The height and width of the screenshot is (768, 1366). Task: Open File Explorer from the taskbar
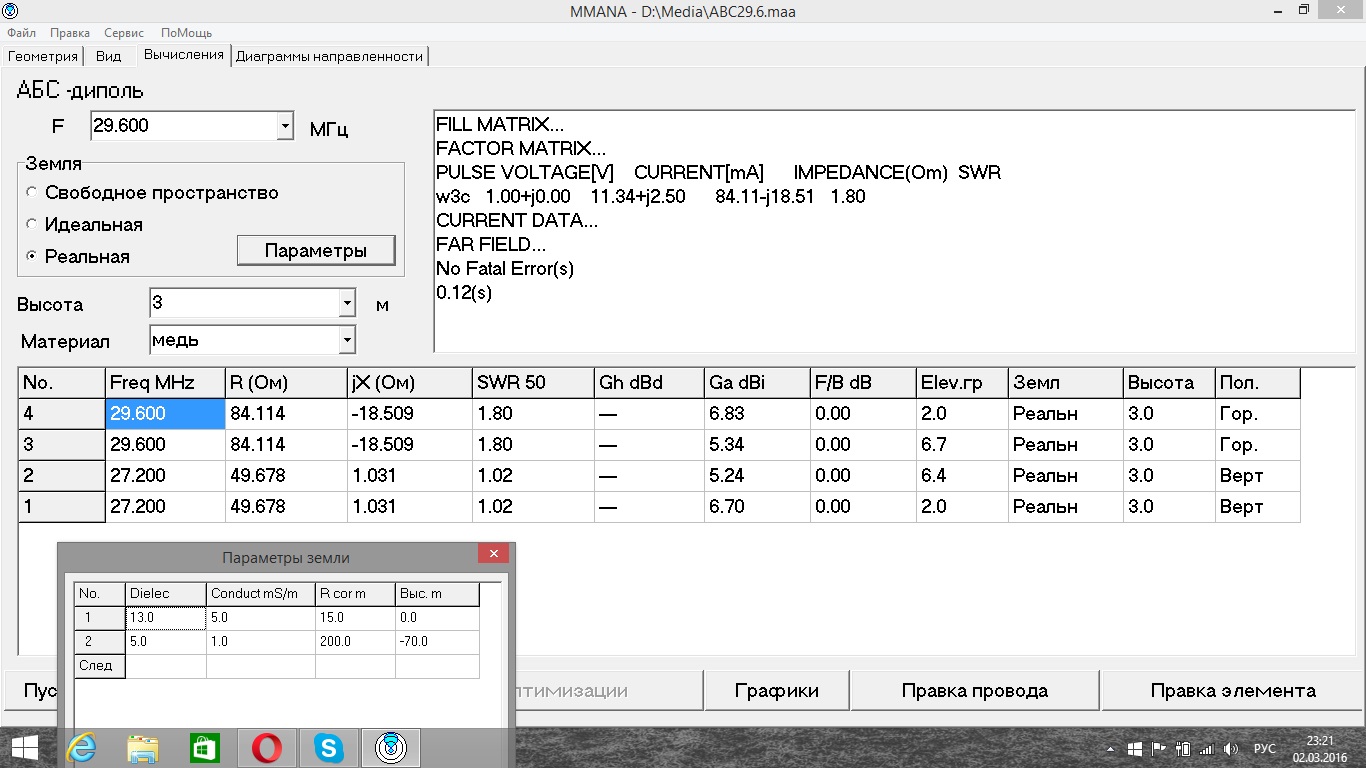[143, 748]
